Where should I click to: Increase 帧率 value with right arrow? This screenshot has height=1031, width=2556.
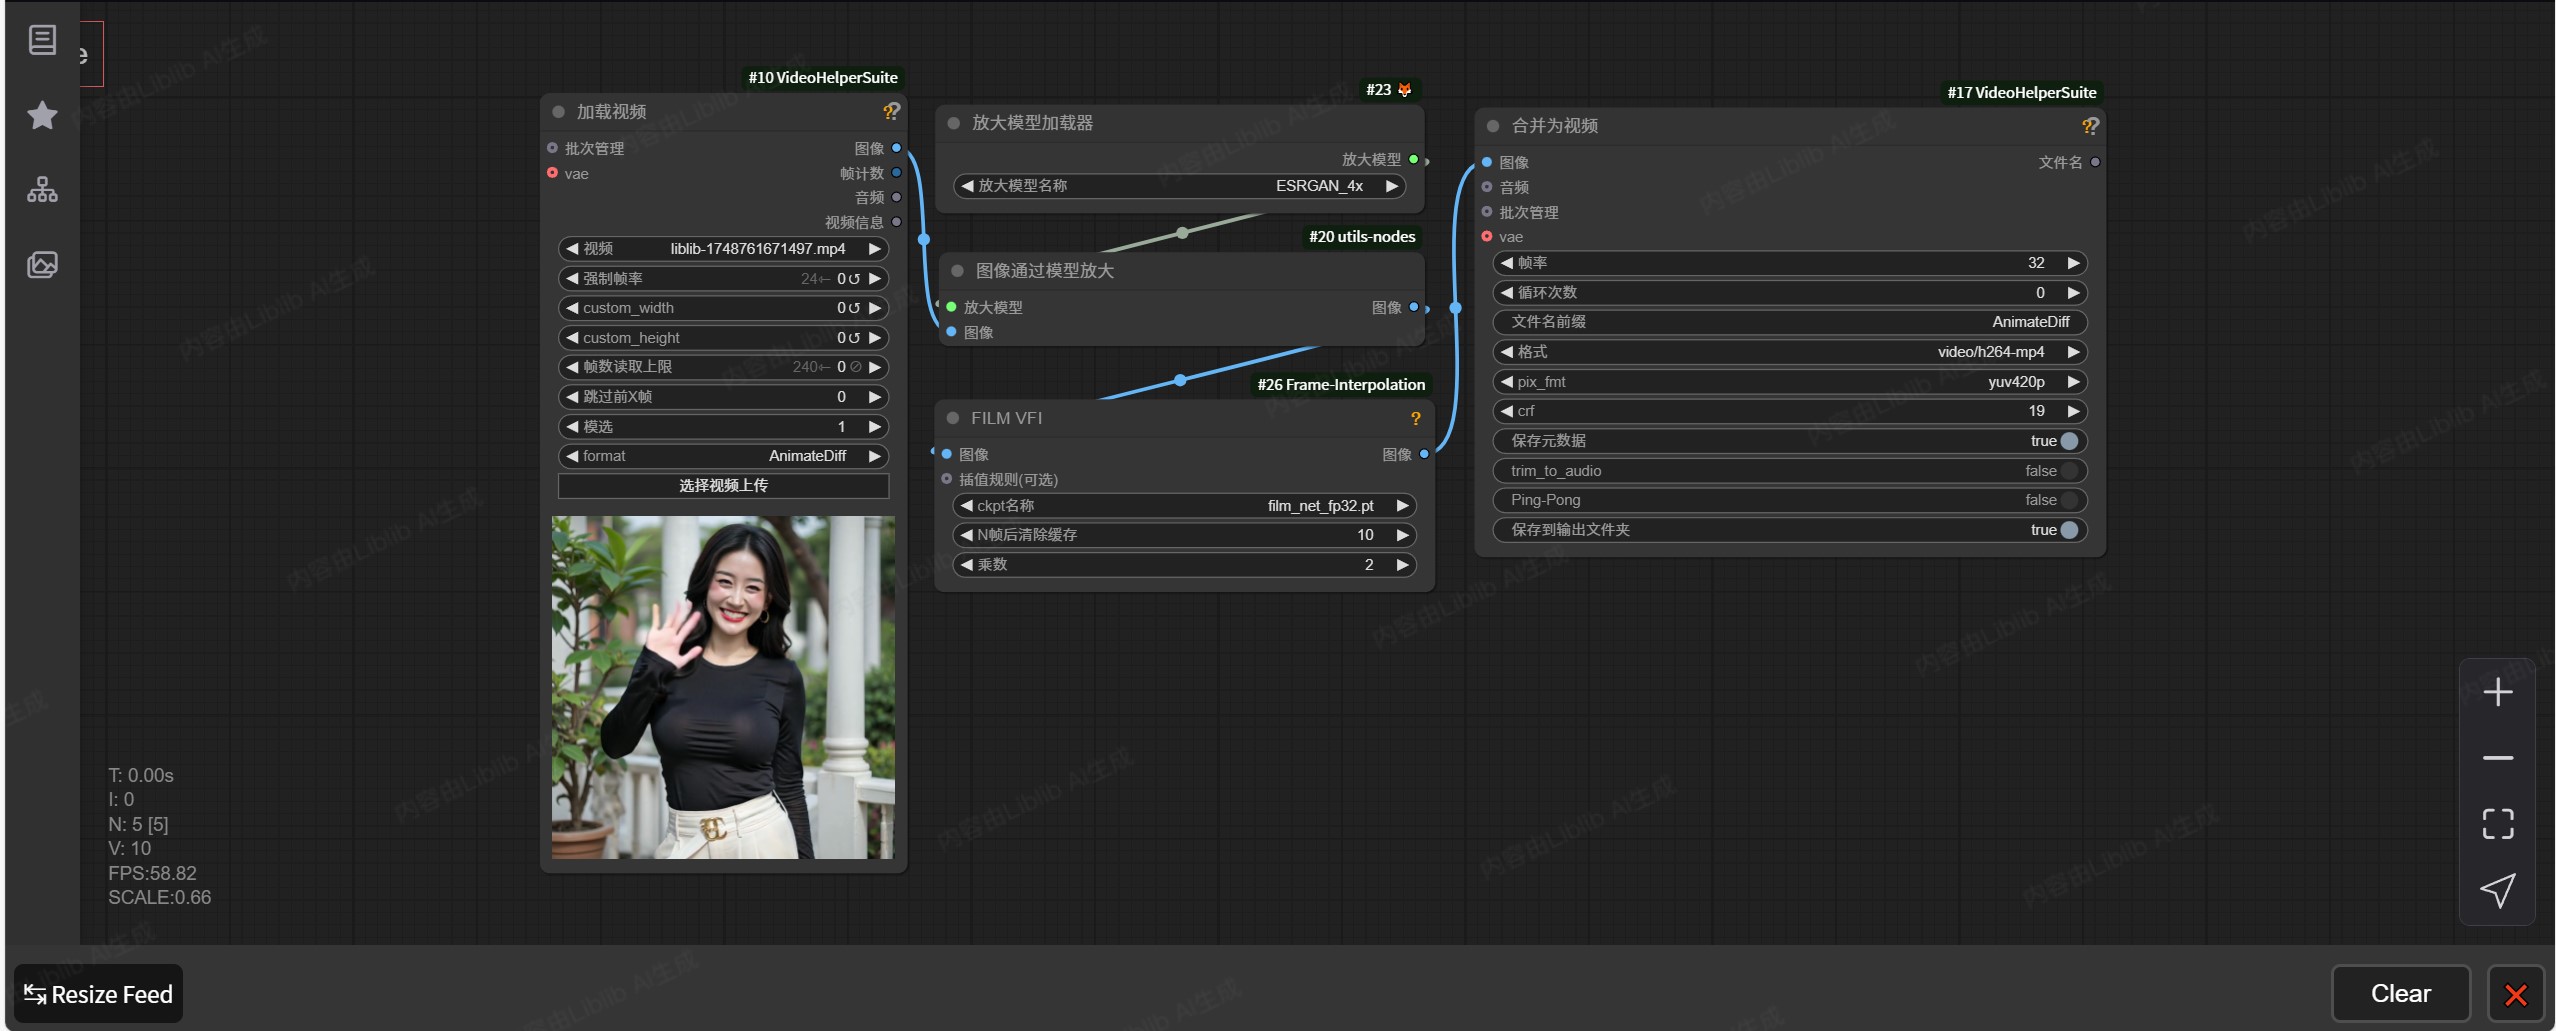(x=2074, y=263)
